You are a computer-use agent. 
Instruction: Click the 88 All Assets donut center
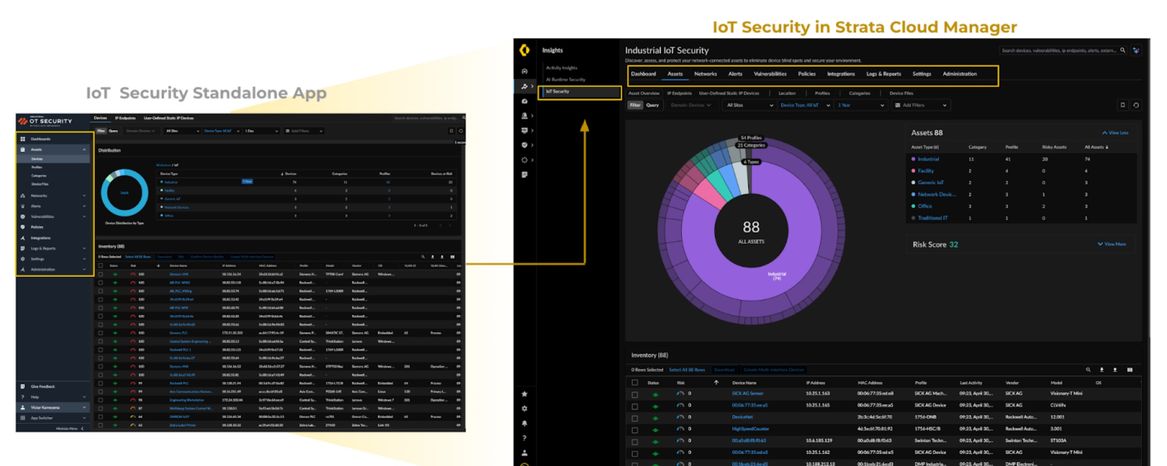pyautogui.click(x=752, y=232)
